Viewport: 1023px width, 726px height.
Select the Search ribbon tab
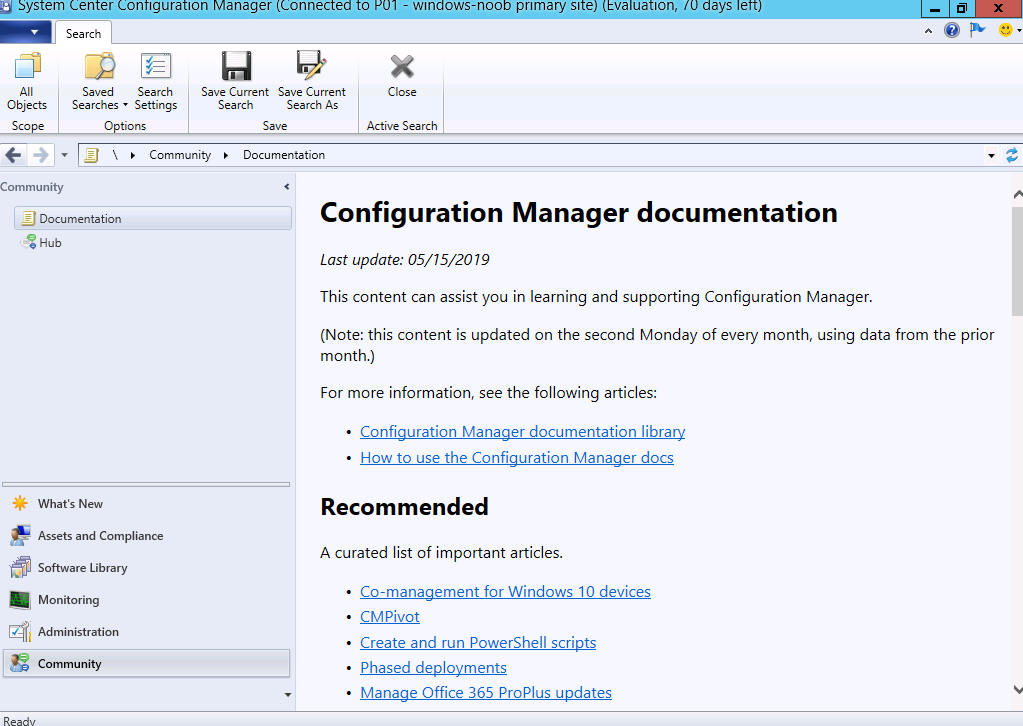(x=84, y=34)
